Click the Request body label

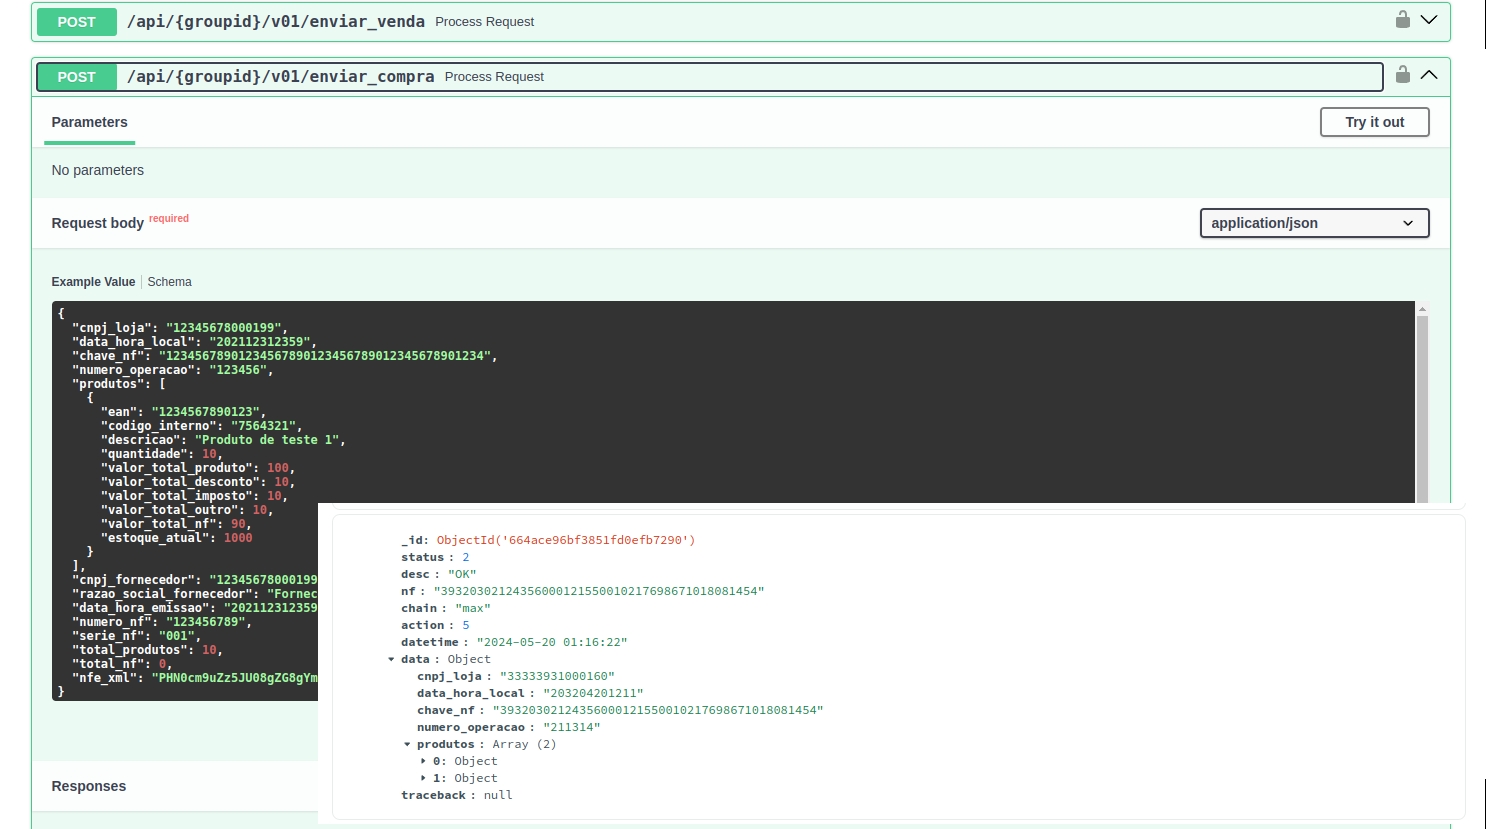point(98,223)
